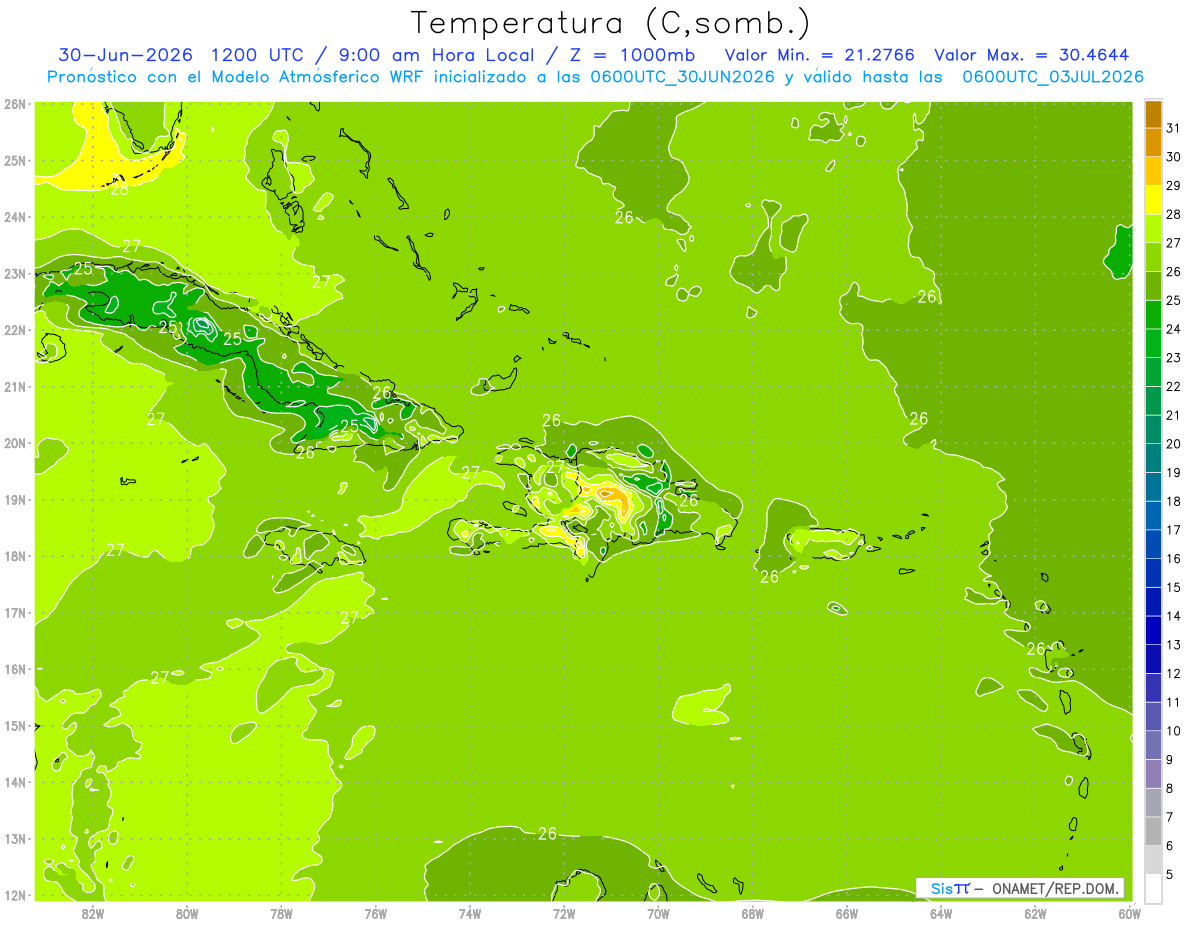Click latitude axis label 25N
This screenshot has width=1200, height=927.
click(15, 160)
